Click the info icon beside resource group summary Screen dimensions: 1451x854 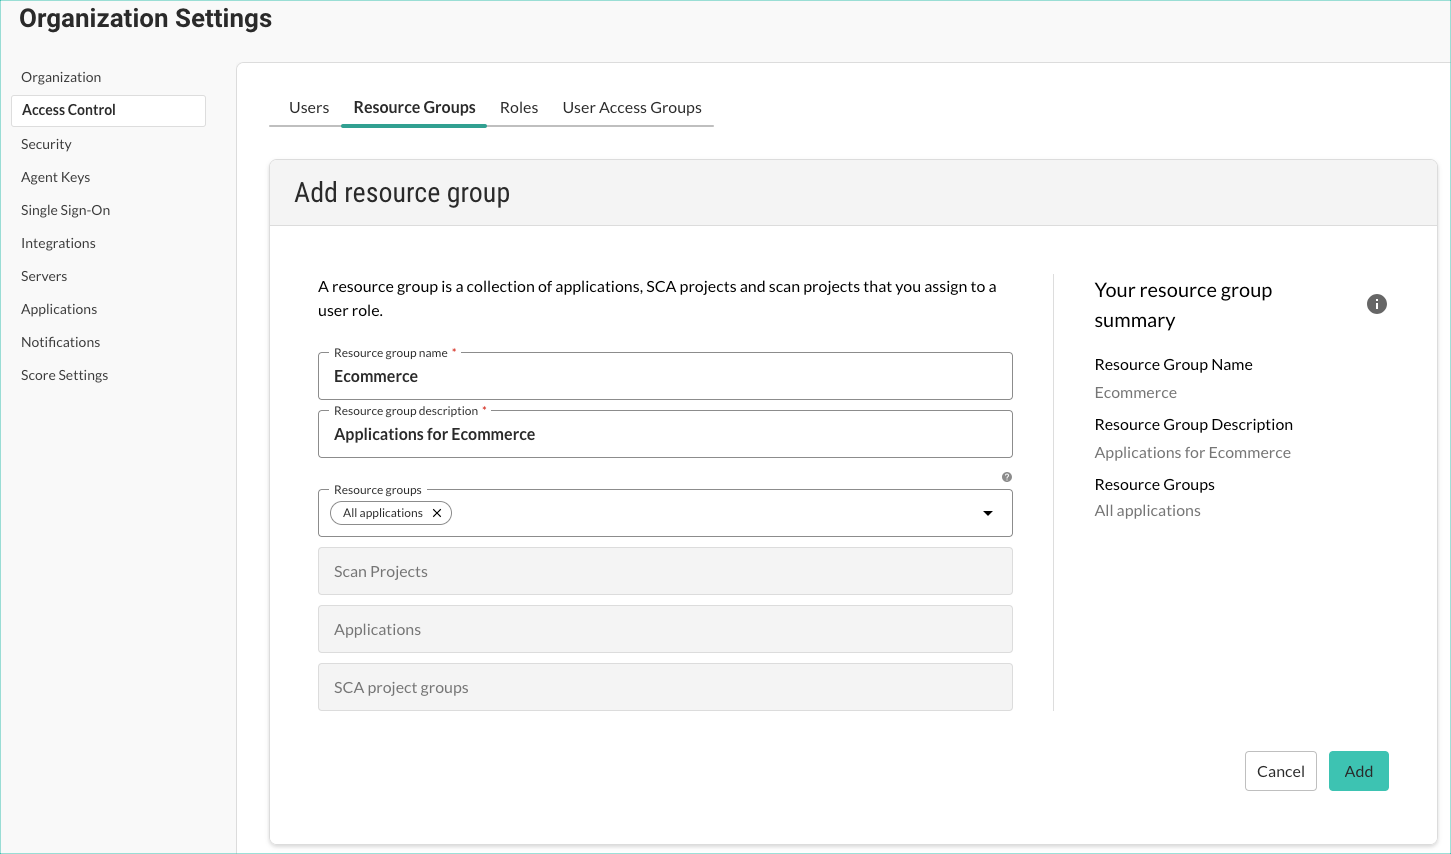pyautogui.click(x=1377, y=304)
